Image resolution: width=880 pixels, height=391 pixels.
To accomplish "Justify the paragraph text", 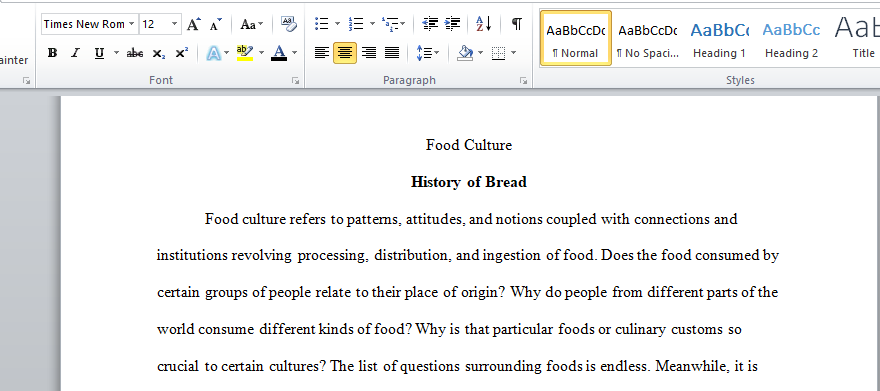I will [x=392, y=53].
